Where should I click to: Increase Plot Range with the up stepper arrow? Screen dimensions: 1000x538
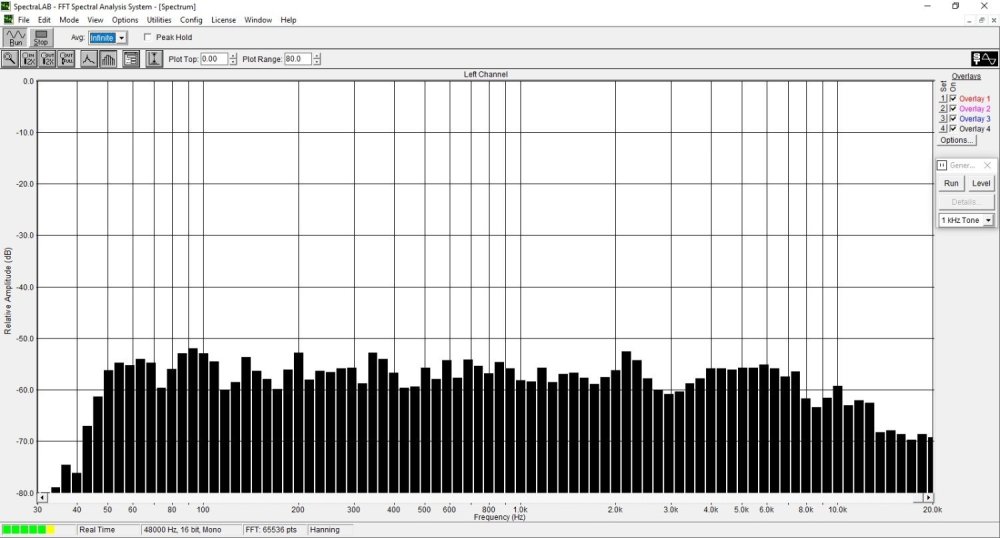[x=317, y=56]
